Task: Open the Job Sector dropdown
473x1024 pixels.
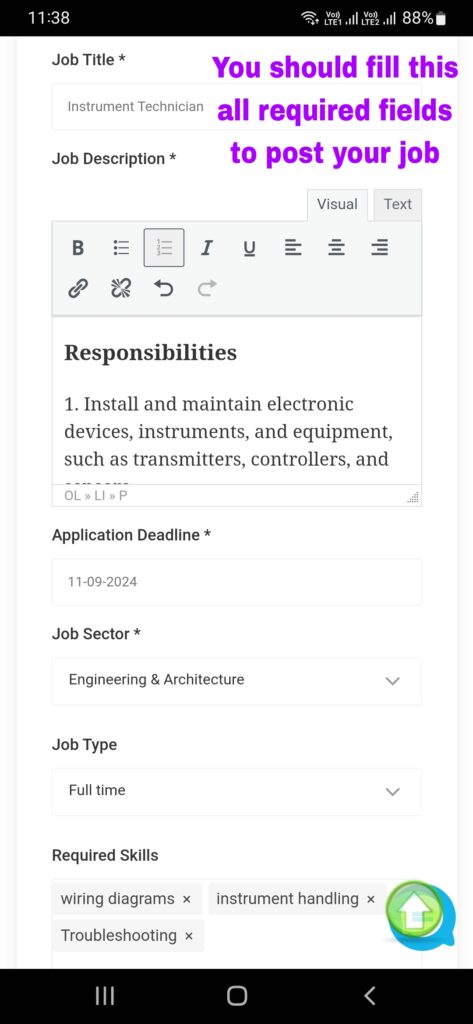Action: click(x=236, y=680)
